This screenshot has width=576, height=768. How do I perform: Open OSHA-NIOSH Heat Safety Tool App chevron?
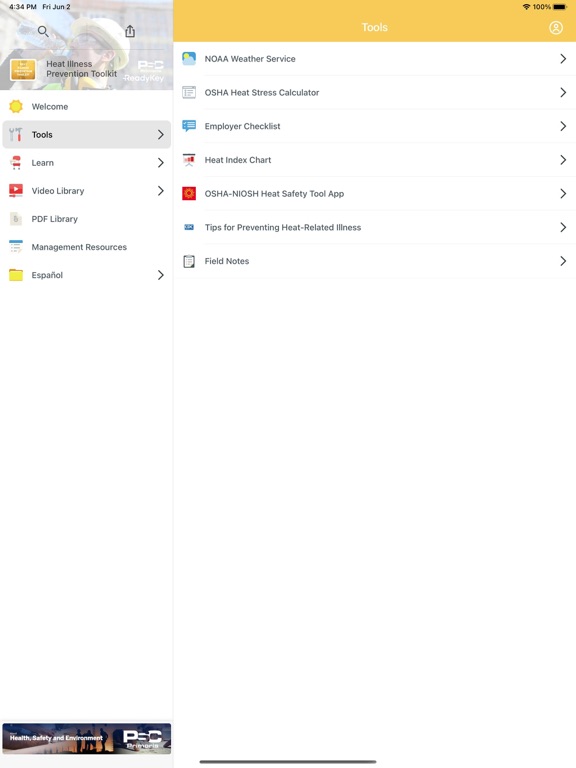563,193
